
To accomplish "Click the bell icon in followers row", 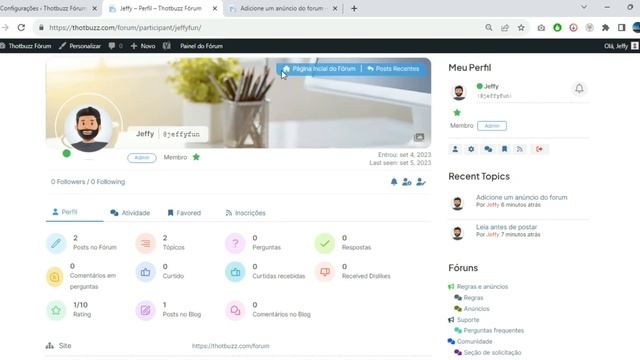I will click(x=394, y=182).
